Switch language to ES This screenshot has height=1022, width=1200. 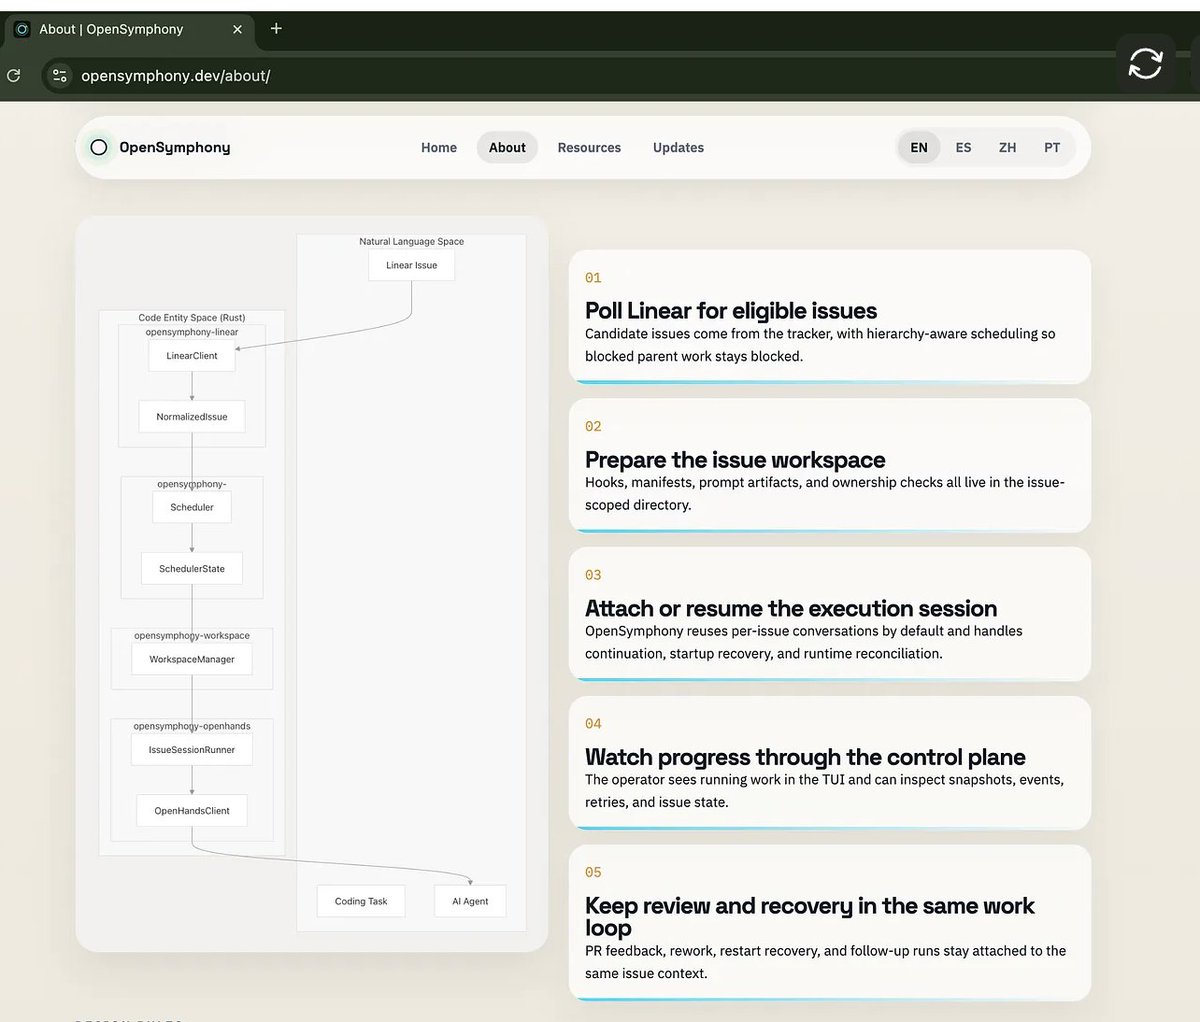pyautogui.click(x=963, y=147)
